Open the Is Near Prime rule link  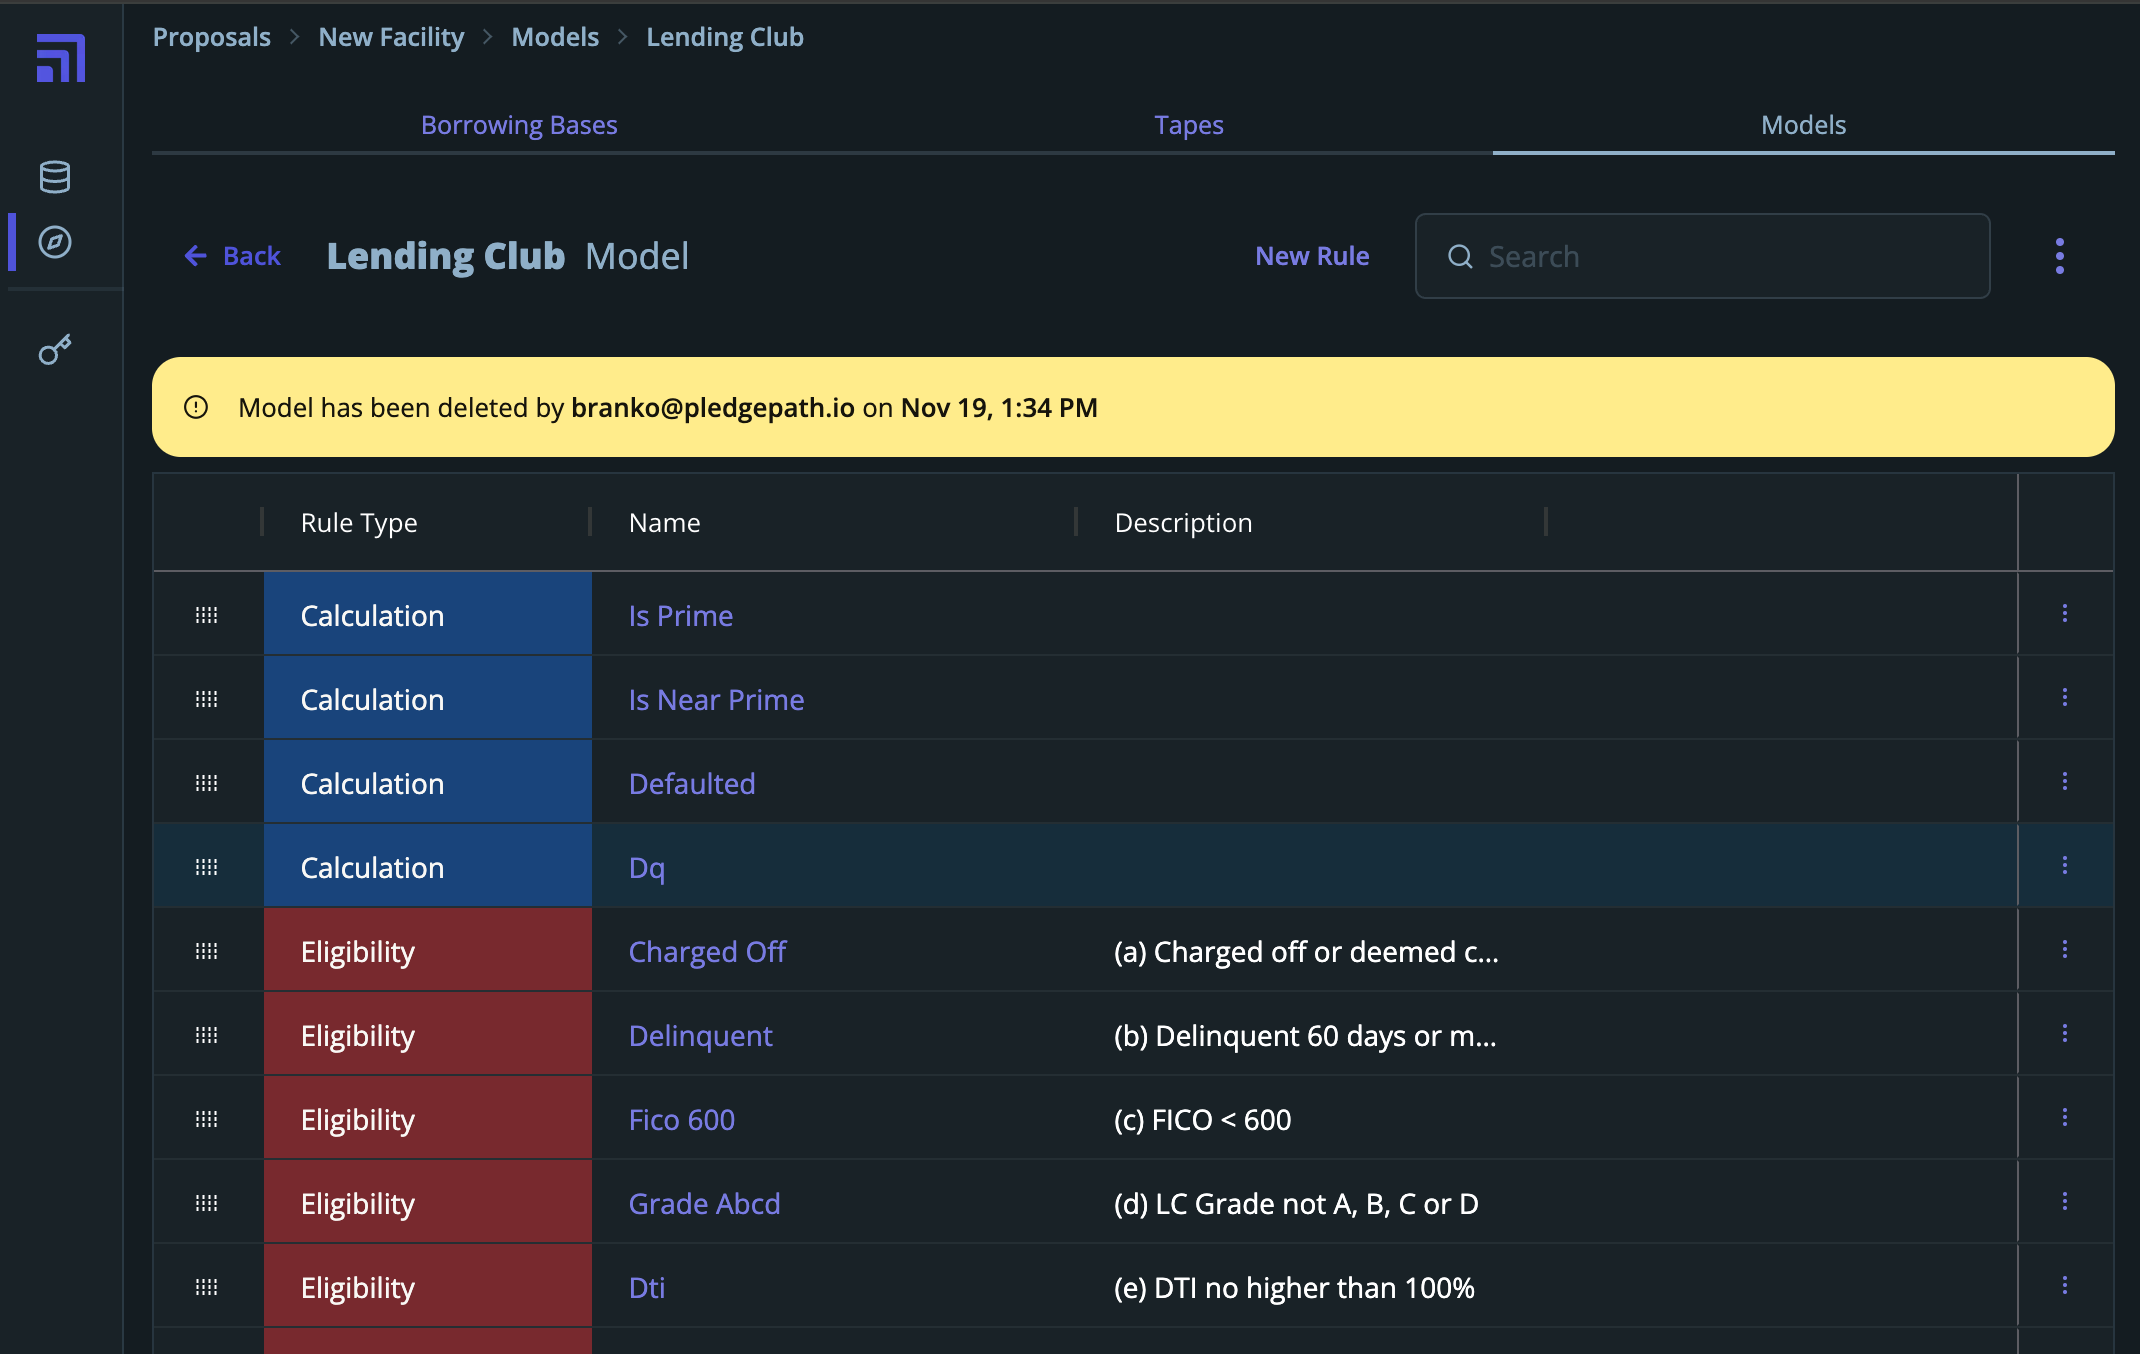pos(716,699)
